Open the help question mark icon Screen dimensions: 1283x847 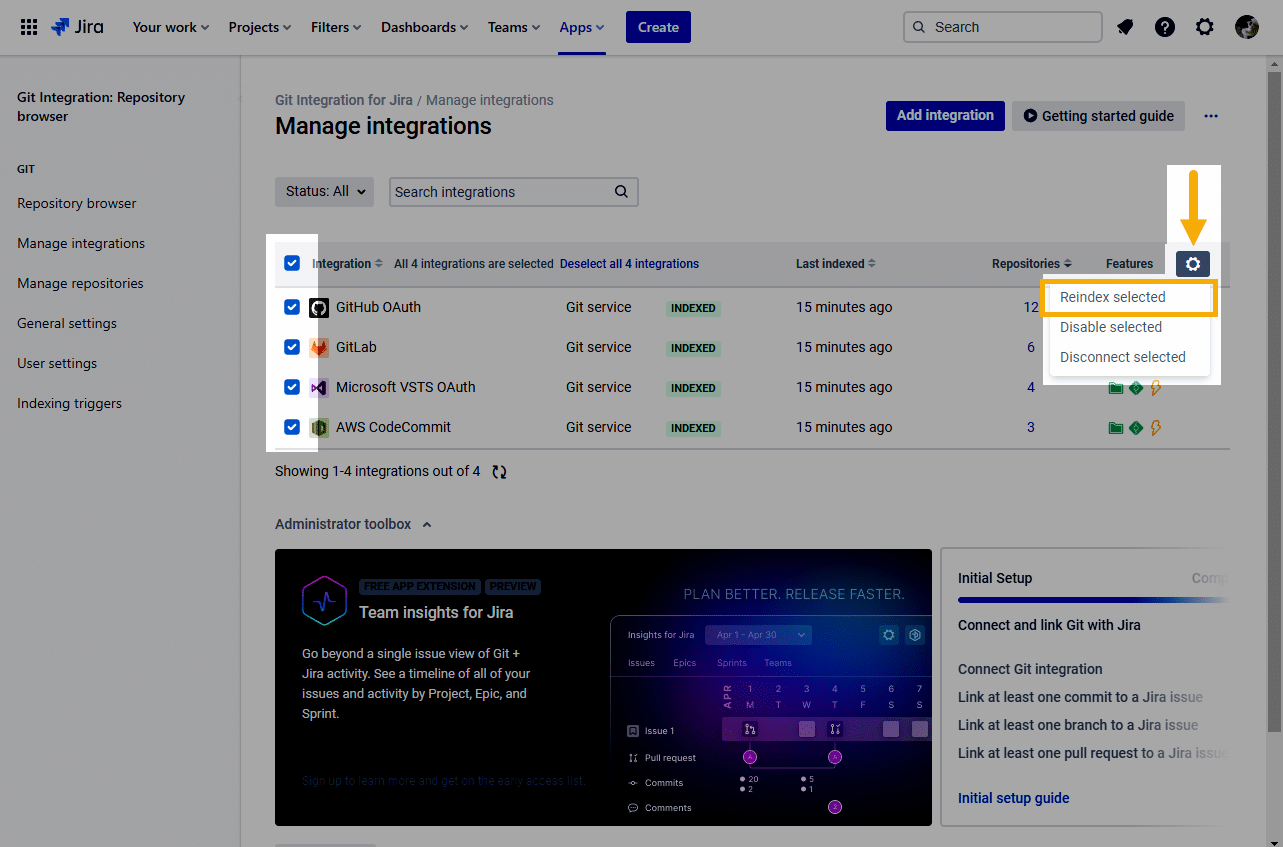tap(1165, 27)
